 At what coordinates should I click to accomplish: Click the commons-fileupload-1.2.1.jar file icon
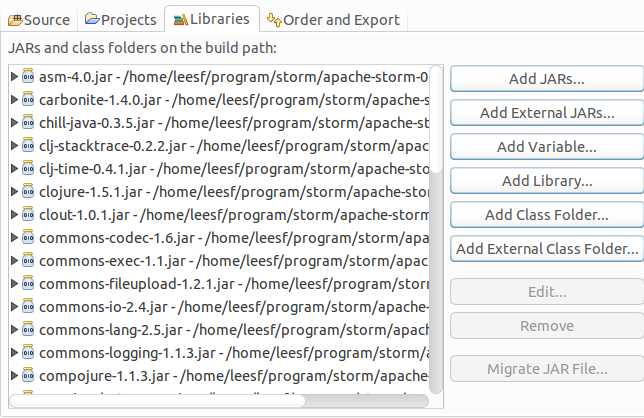(x=28, y=283)
